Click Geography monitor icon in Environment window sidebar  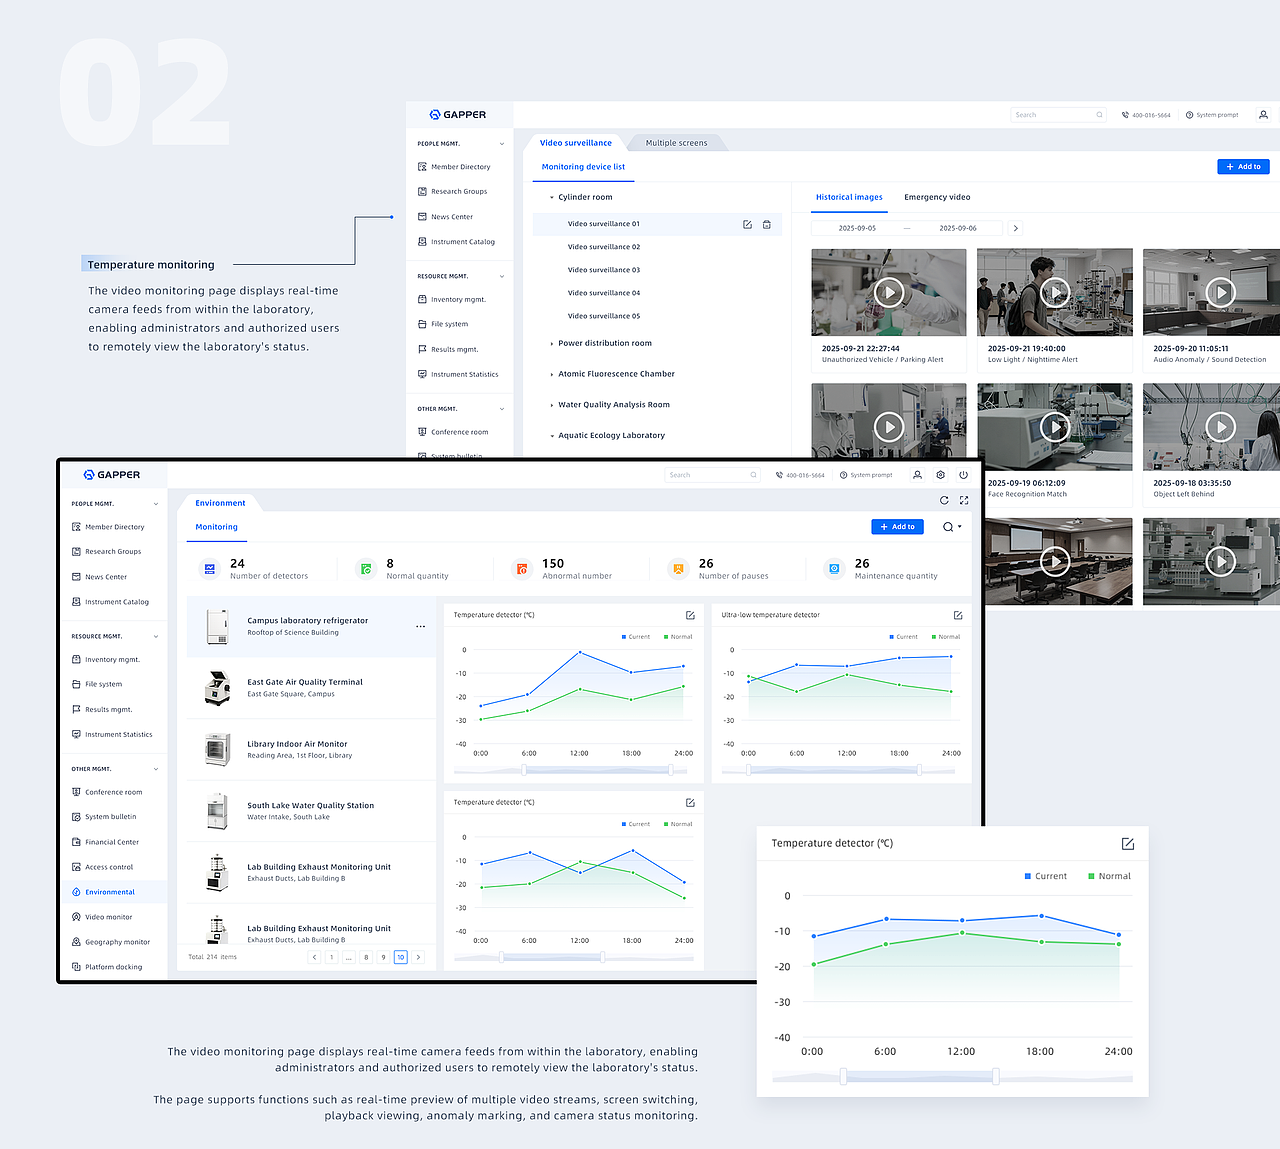pyautogui.click(x=76, y=942)
